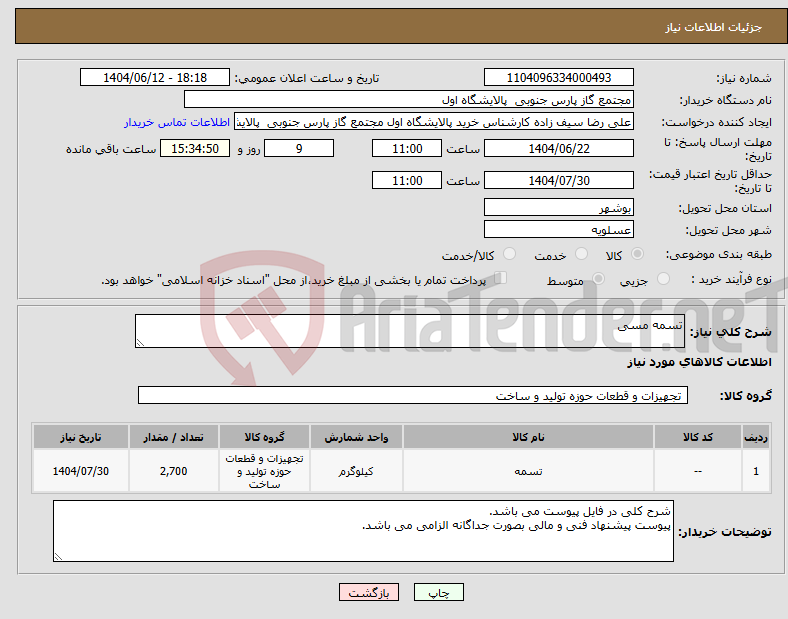The width and height of the screenshot is (788, 619).
Task: Select the کالا/خدمت radio button
Action: pyautogui.click(x=509, y=254)
